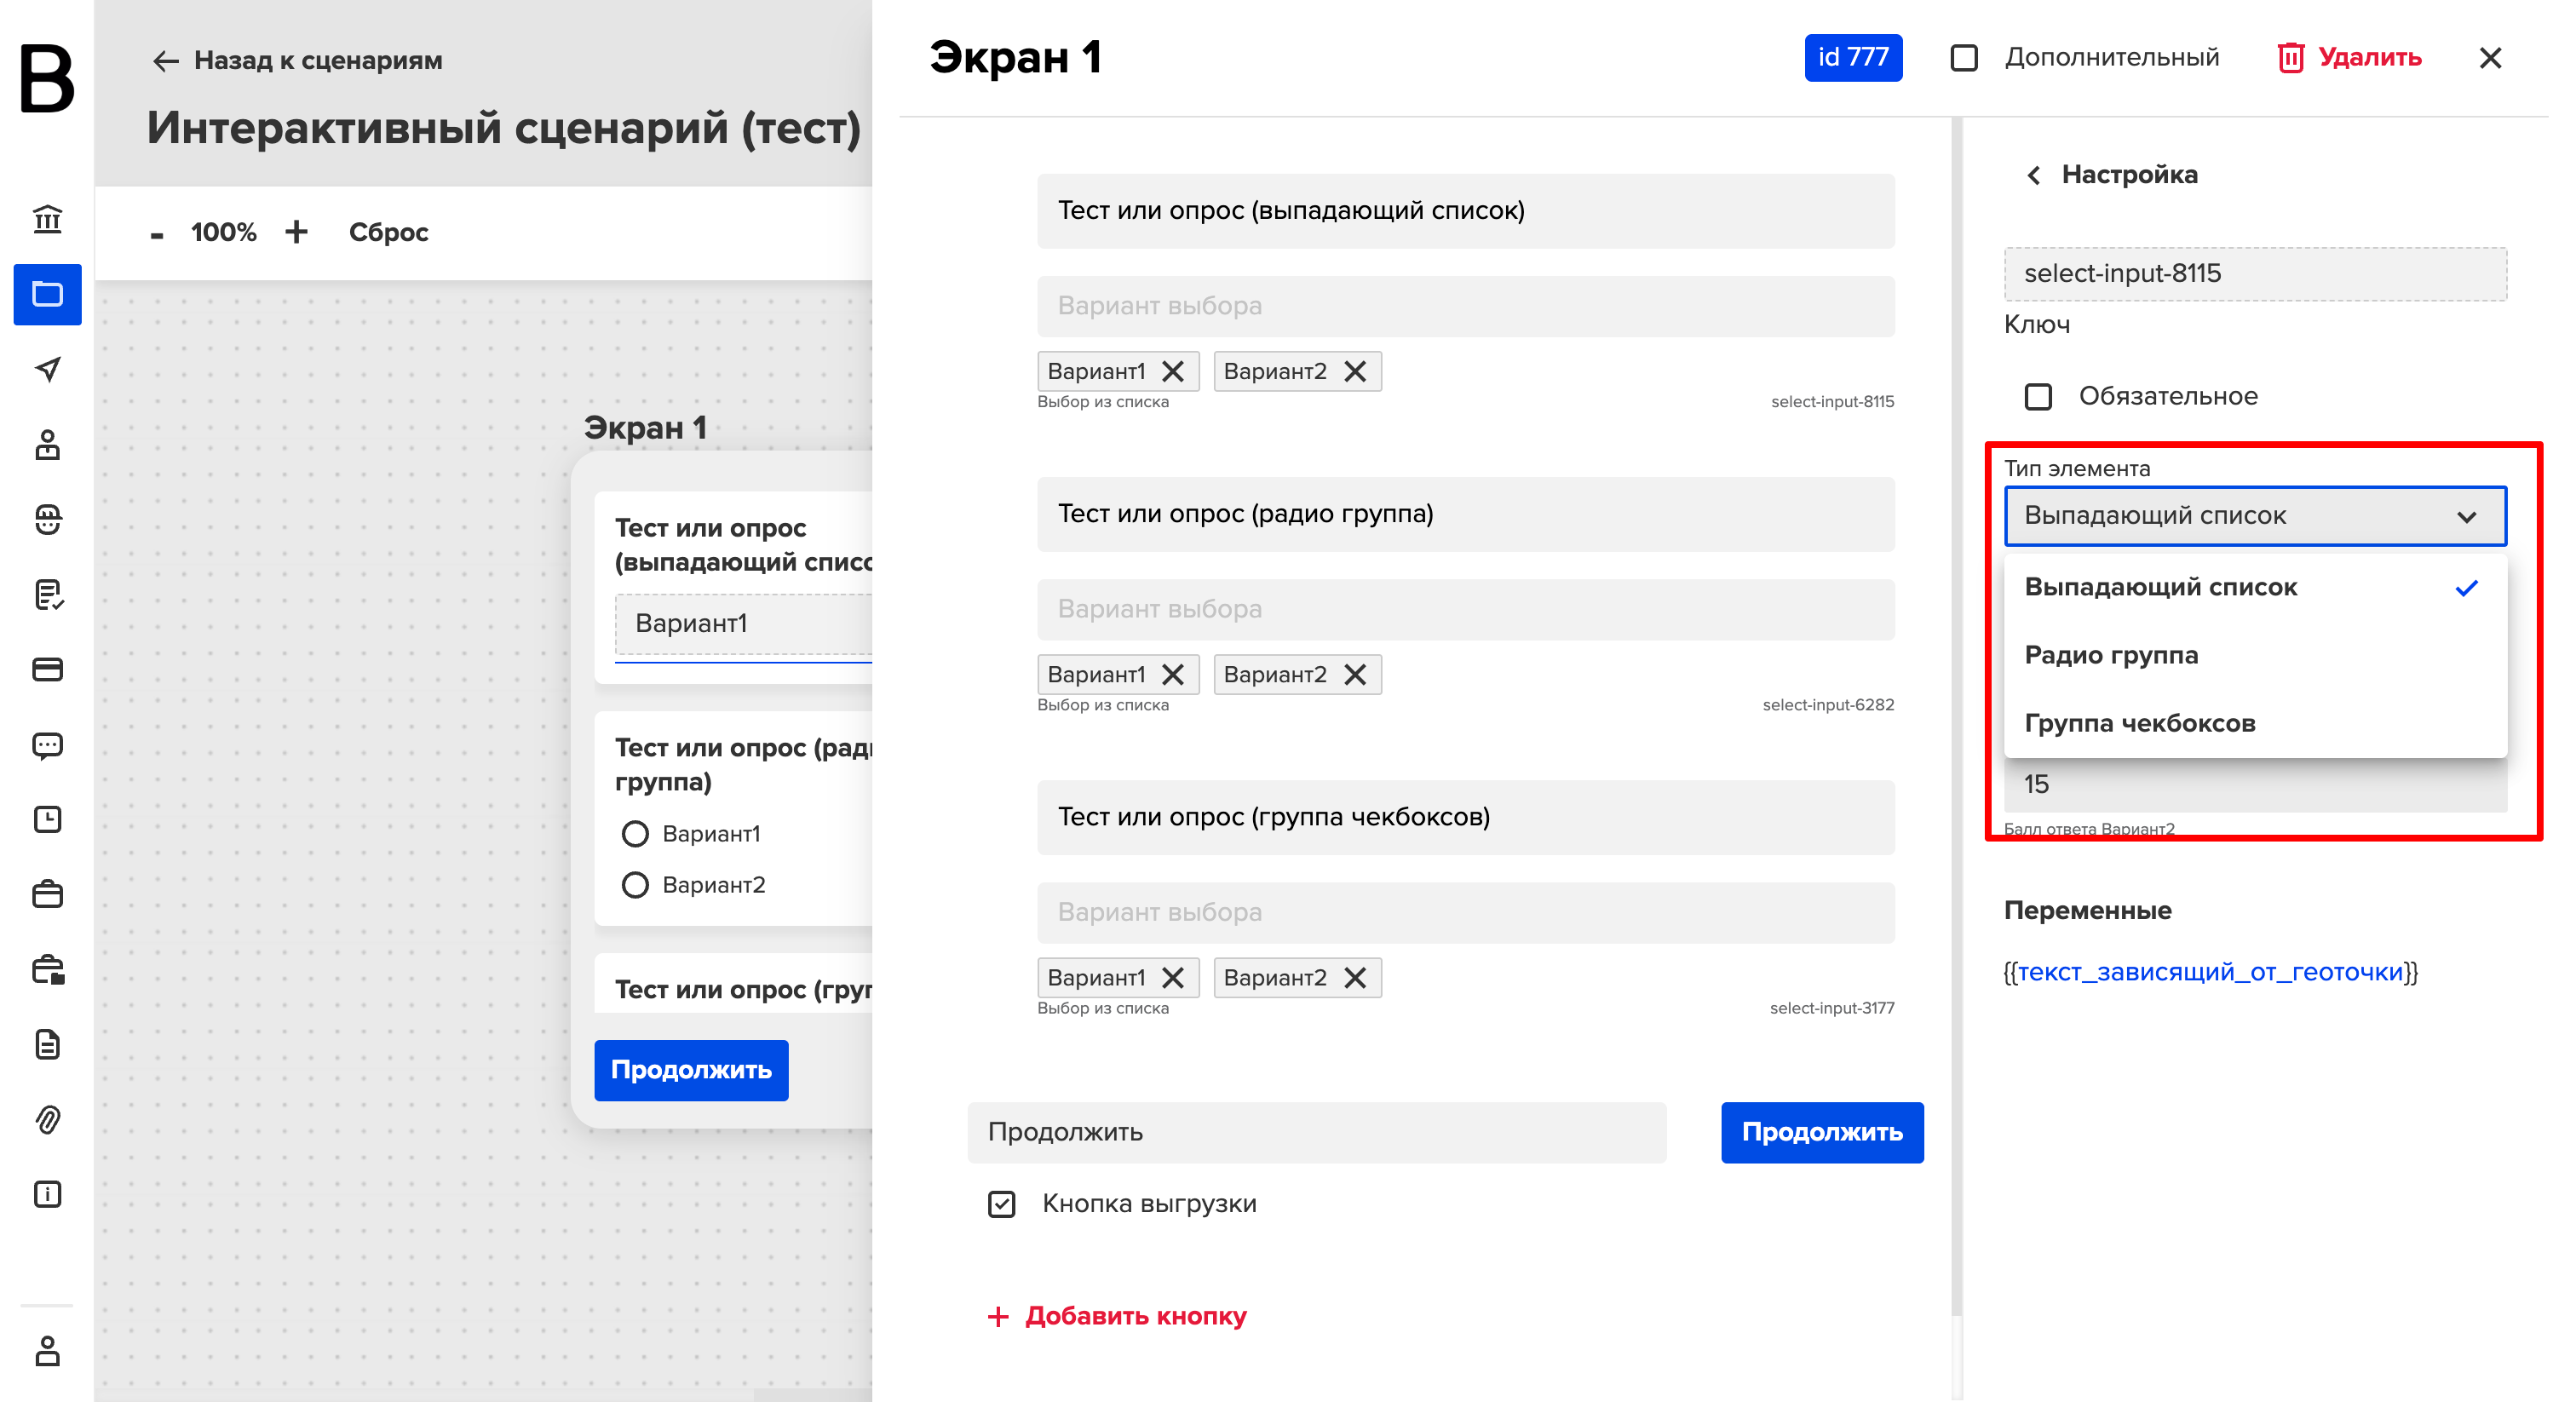Viewport: 2576px width, 1402px height.
Task: Click the Назад к сценариям link
Action: pos(297,61)
